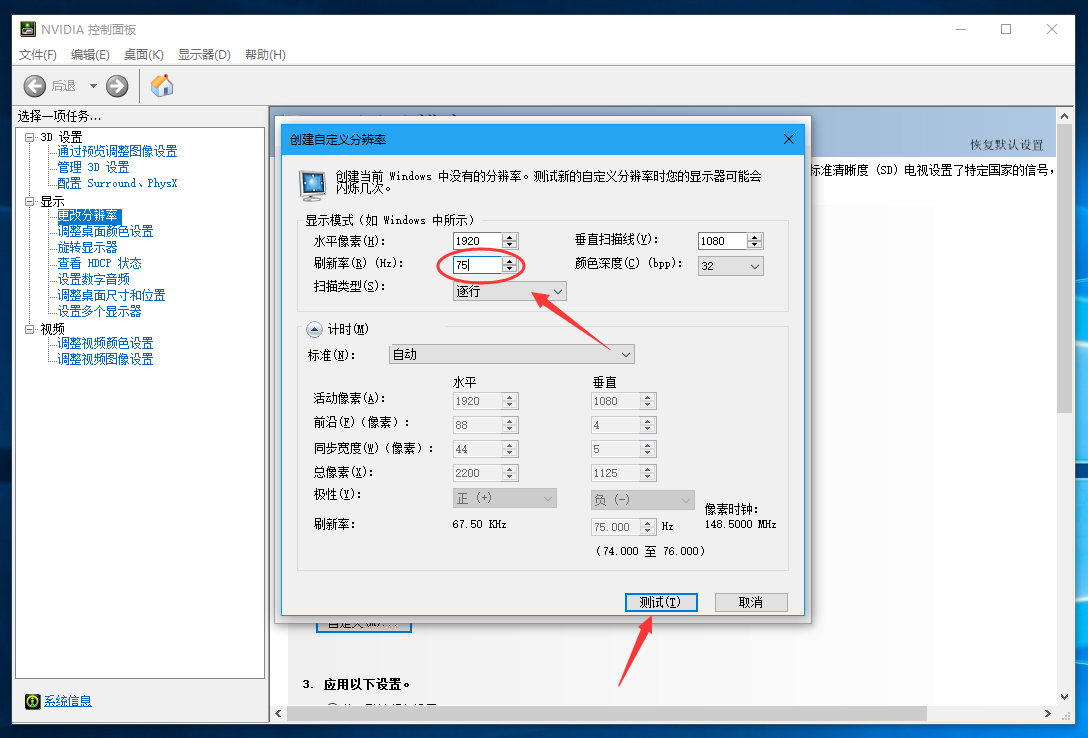
Task: Collapse the 显示 tree node
Action: (30, 201)
